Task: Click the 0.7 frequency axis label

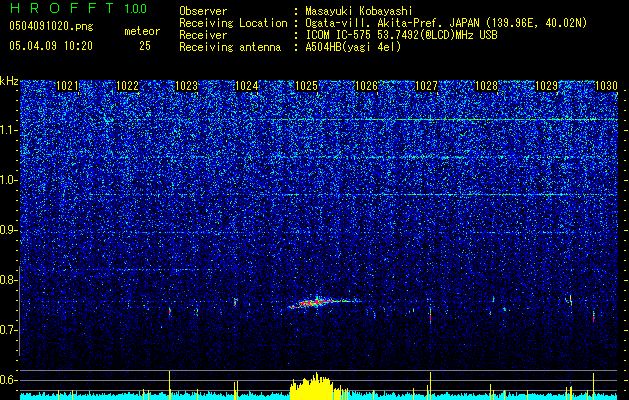Action: click(8, 330)
